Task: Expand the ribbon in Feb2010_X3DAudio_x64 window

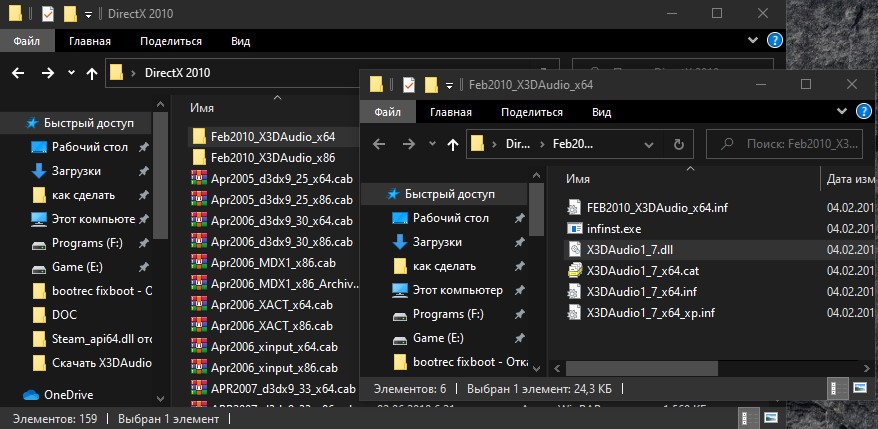Action: coord(842,111)
